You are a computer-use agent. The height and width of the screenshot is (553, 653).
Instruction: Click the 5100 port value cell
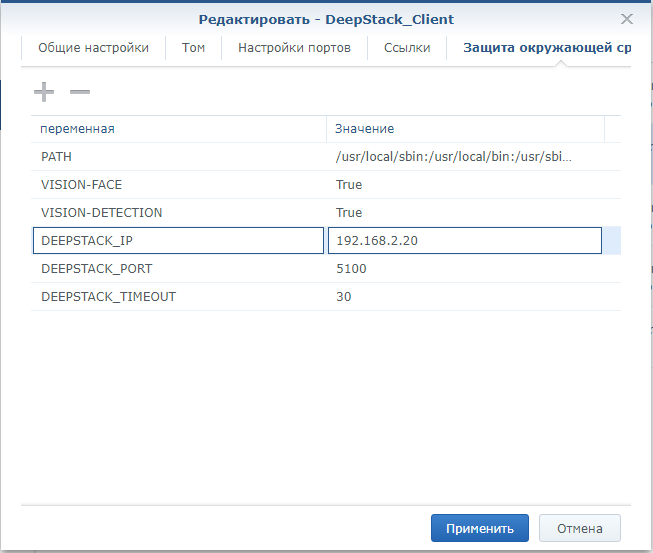click(465, 269)
